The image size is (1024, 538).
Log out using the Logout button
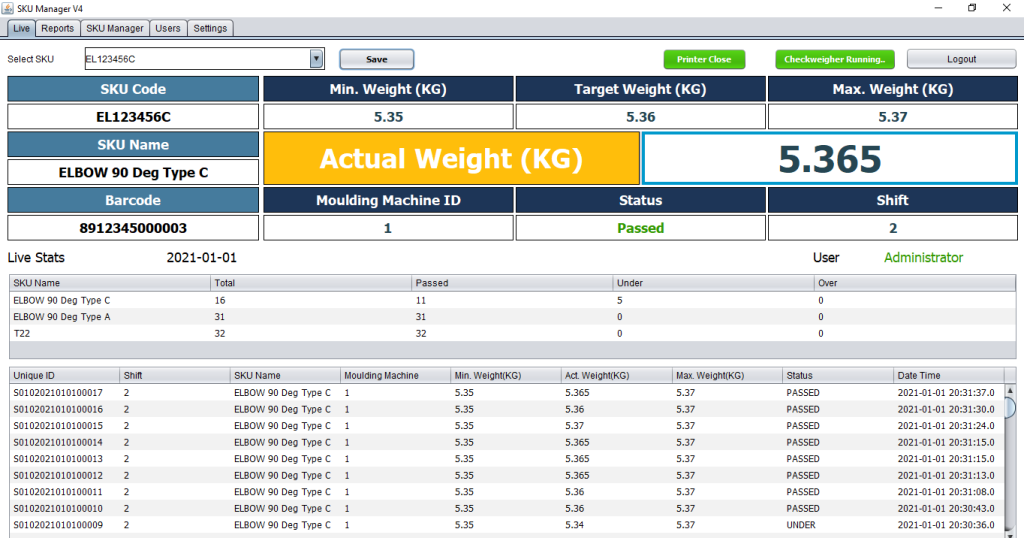point(961,59)
